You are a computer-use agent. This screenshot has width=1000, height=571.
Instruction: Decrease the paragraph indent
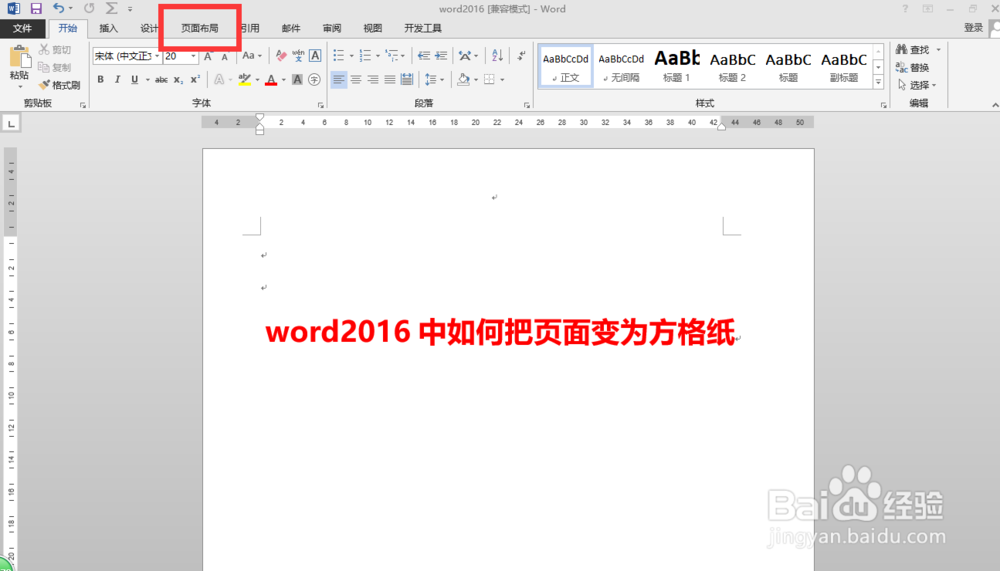[423, 56]
